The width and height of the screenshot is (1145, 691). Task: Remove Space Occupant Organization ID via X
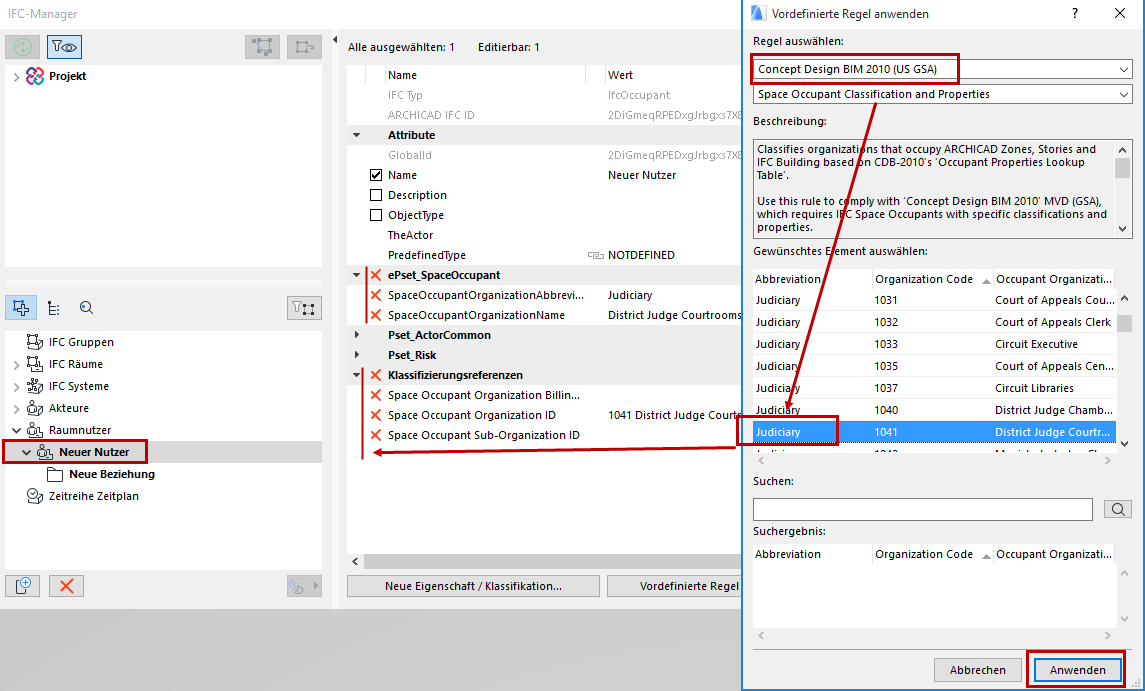click(x=376, y=415)
